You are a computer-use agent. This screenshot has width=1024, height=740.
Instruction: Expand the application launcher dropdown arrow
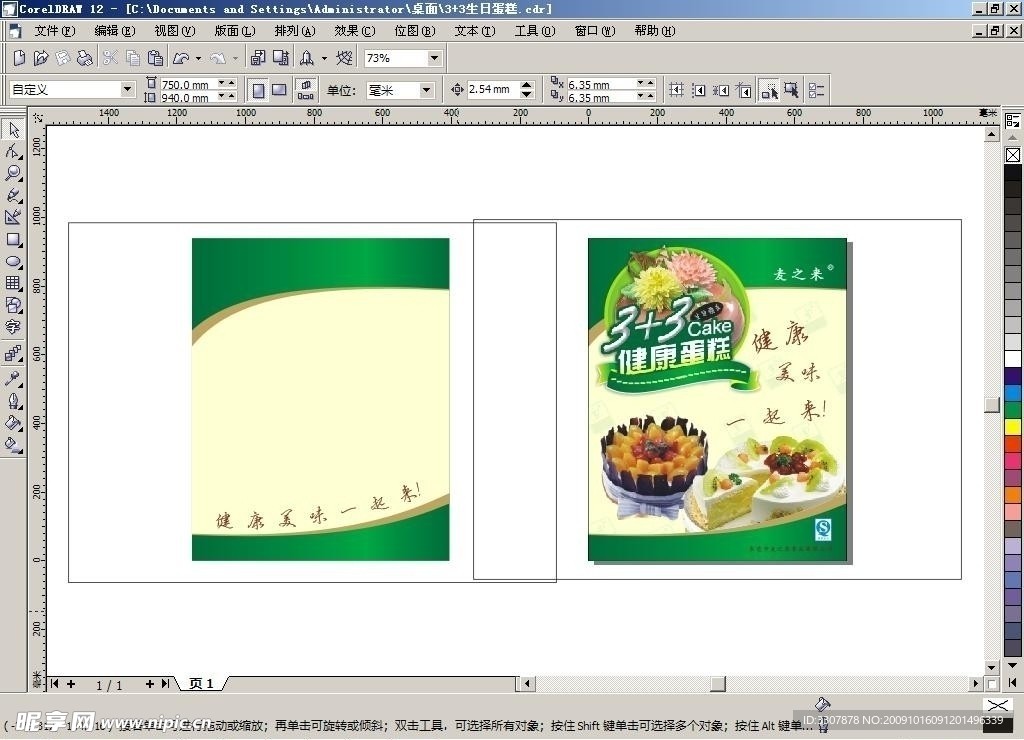tap(324, 58)
